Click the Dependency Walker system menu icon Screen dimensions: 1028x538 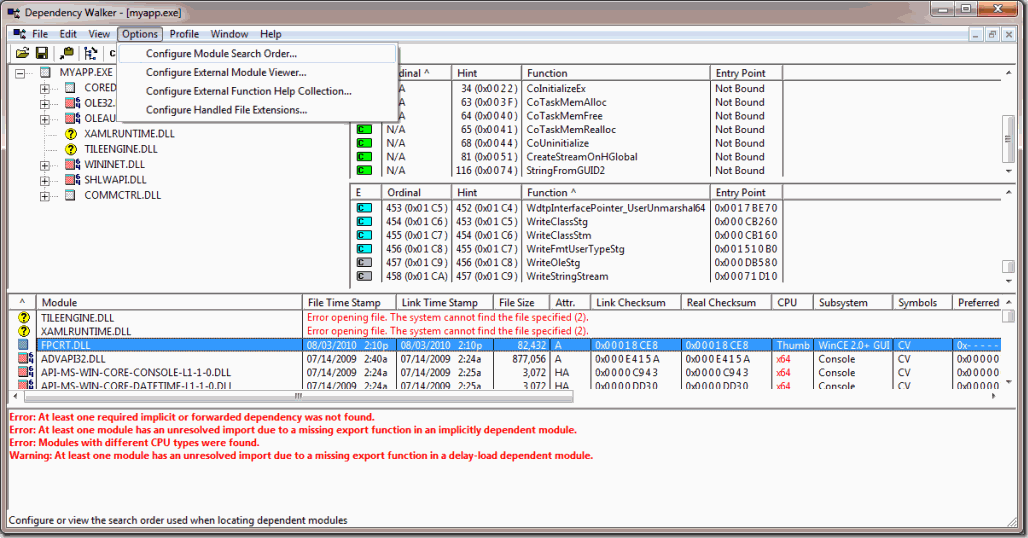[x=13, y=12]
